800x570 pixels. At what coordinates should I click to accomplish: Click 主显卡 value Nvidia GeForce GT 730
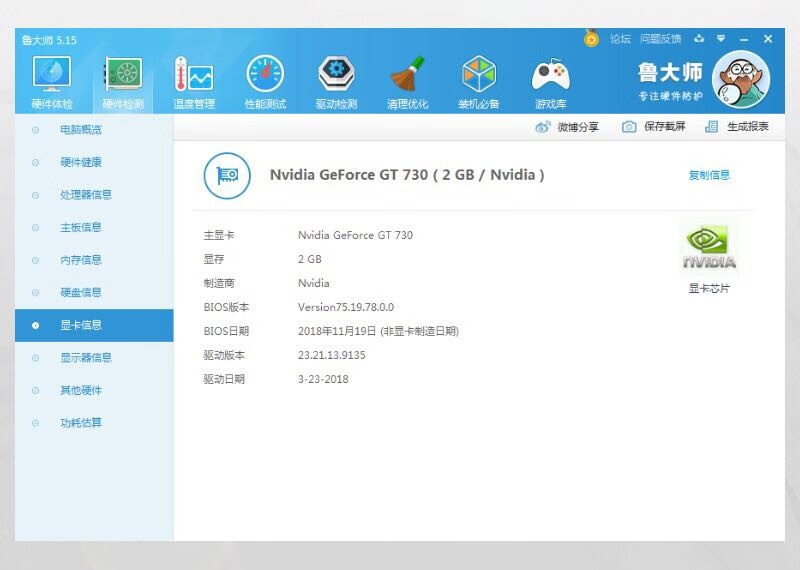coord(355,235)
